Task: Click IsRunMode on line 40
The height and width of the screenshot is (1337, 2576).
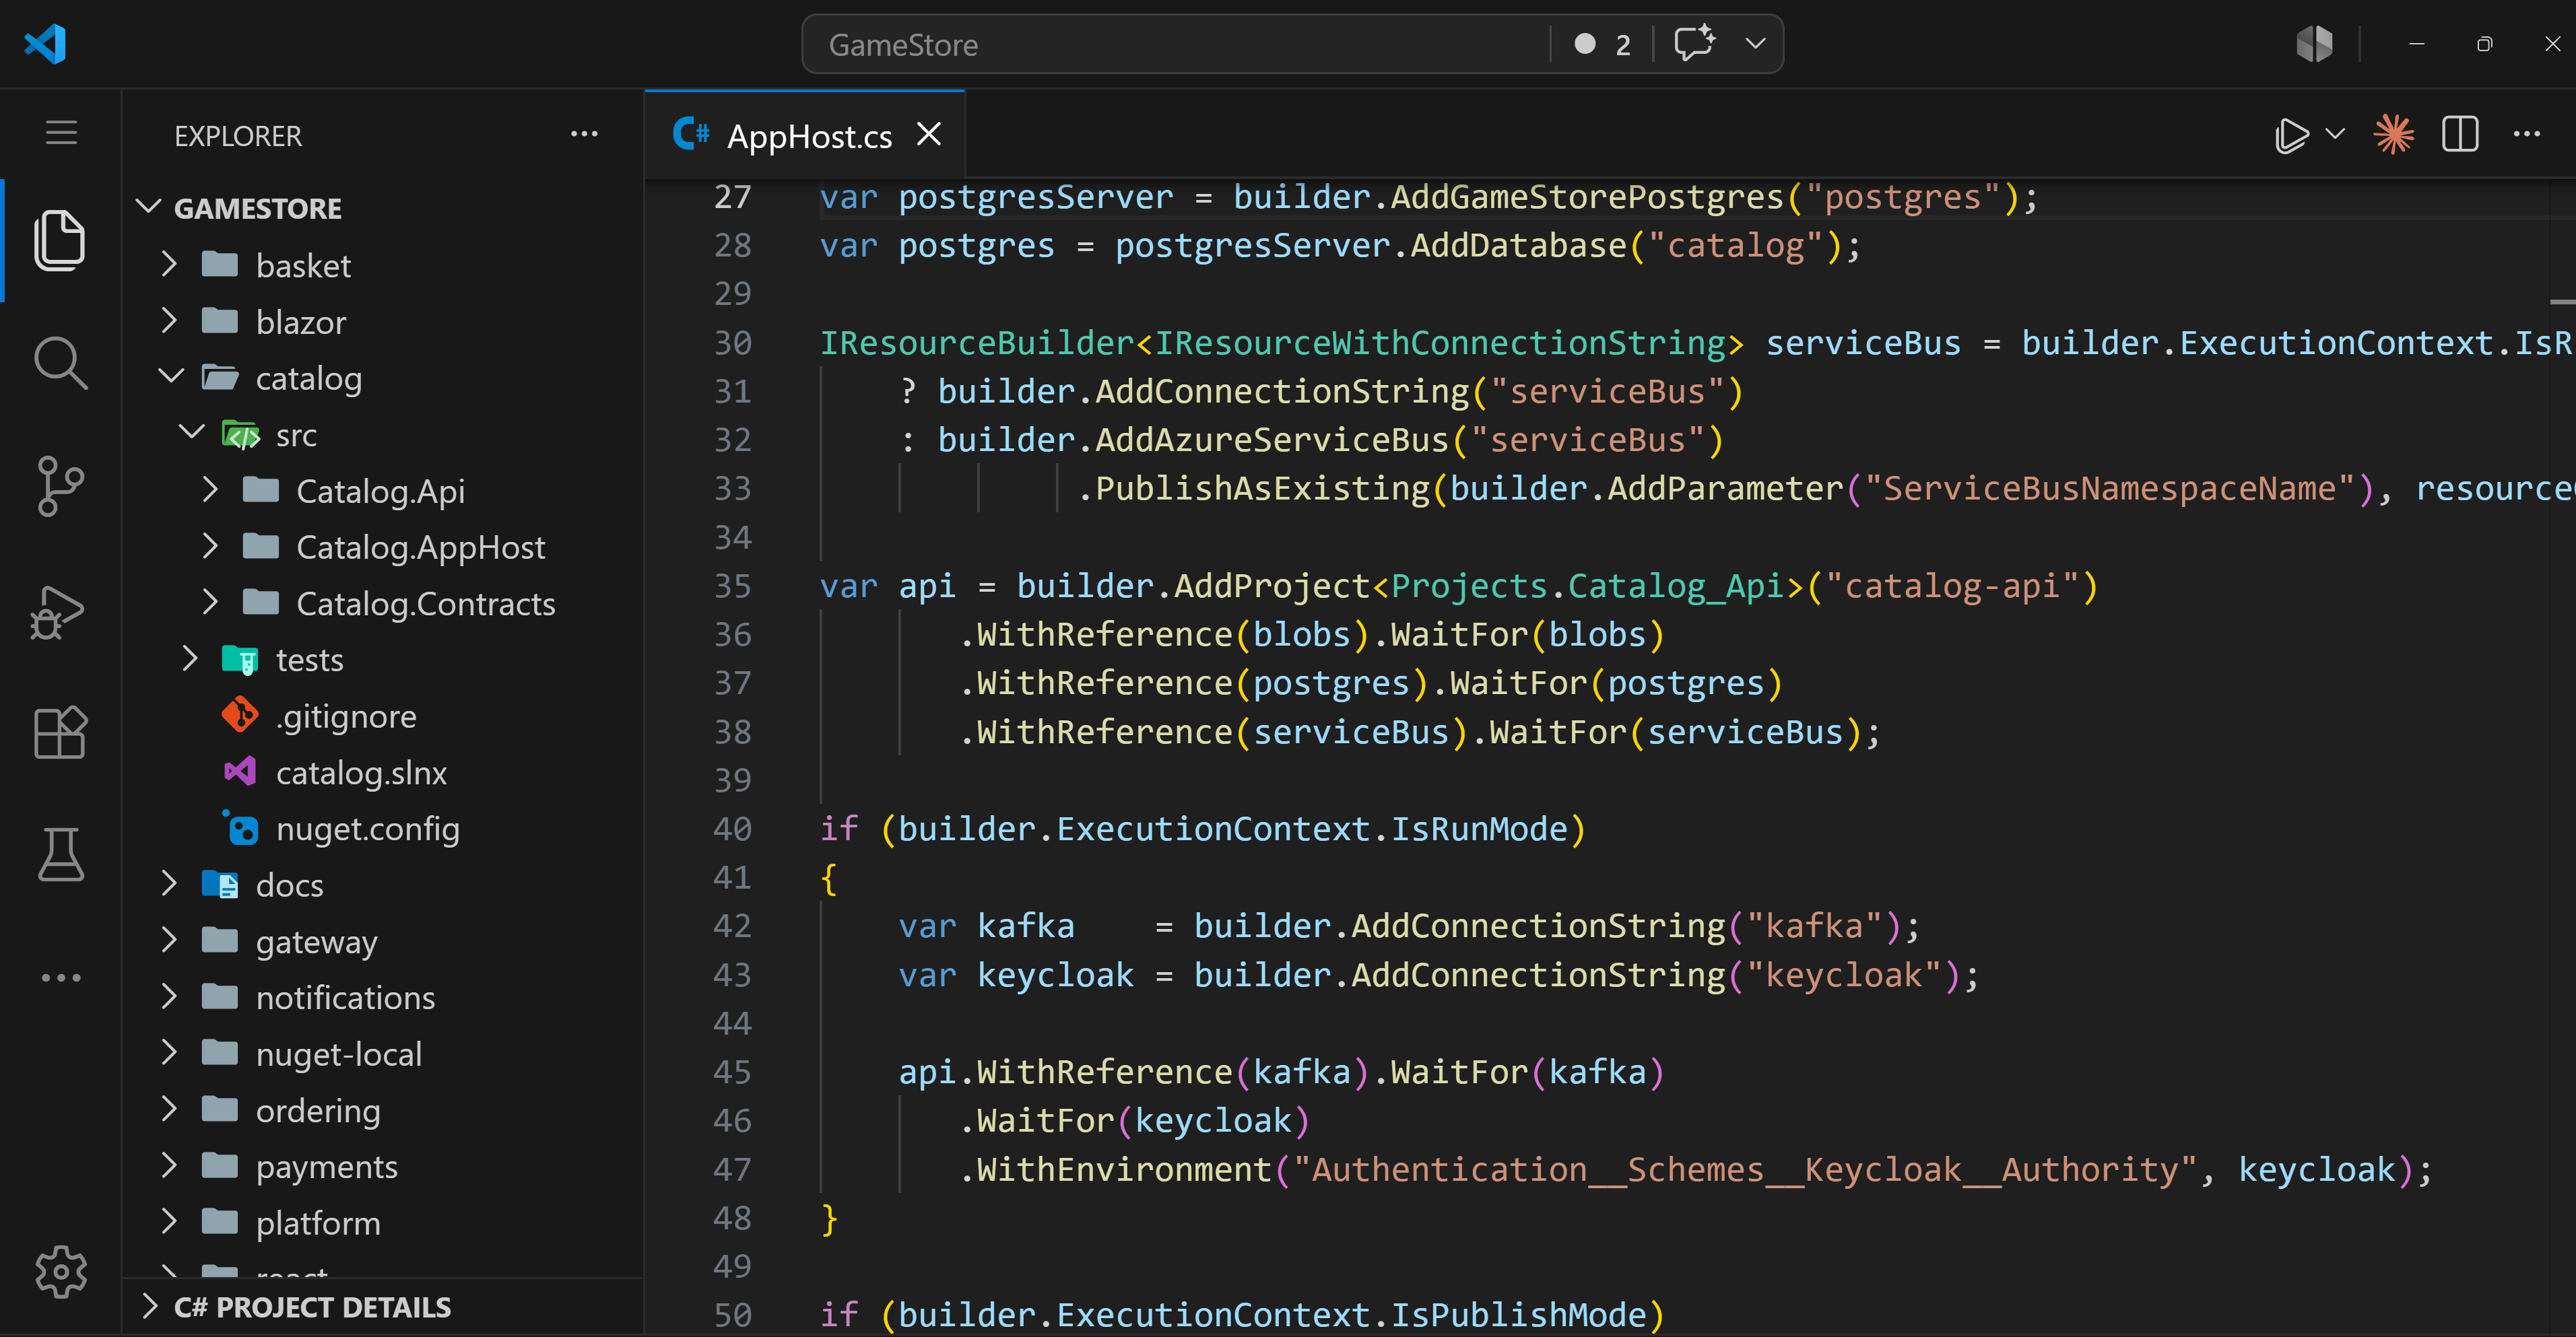Action: pos(1479,829)
